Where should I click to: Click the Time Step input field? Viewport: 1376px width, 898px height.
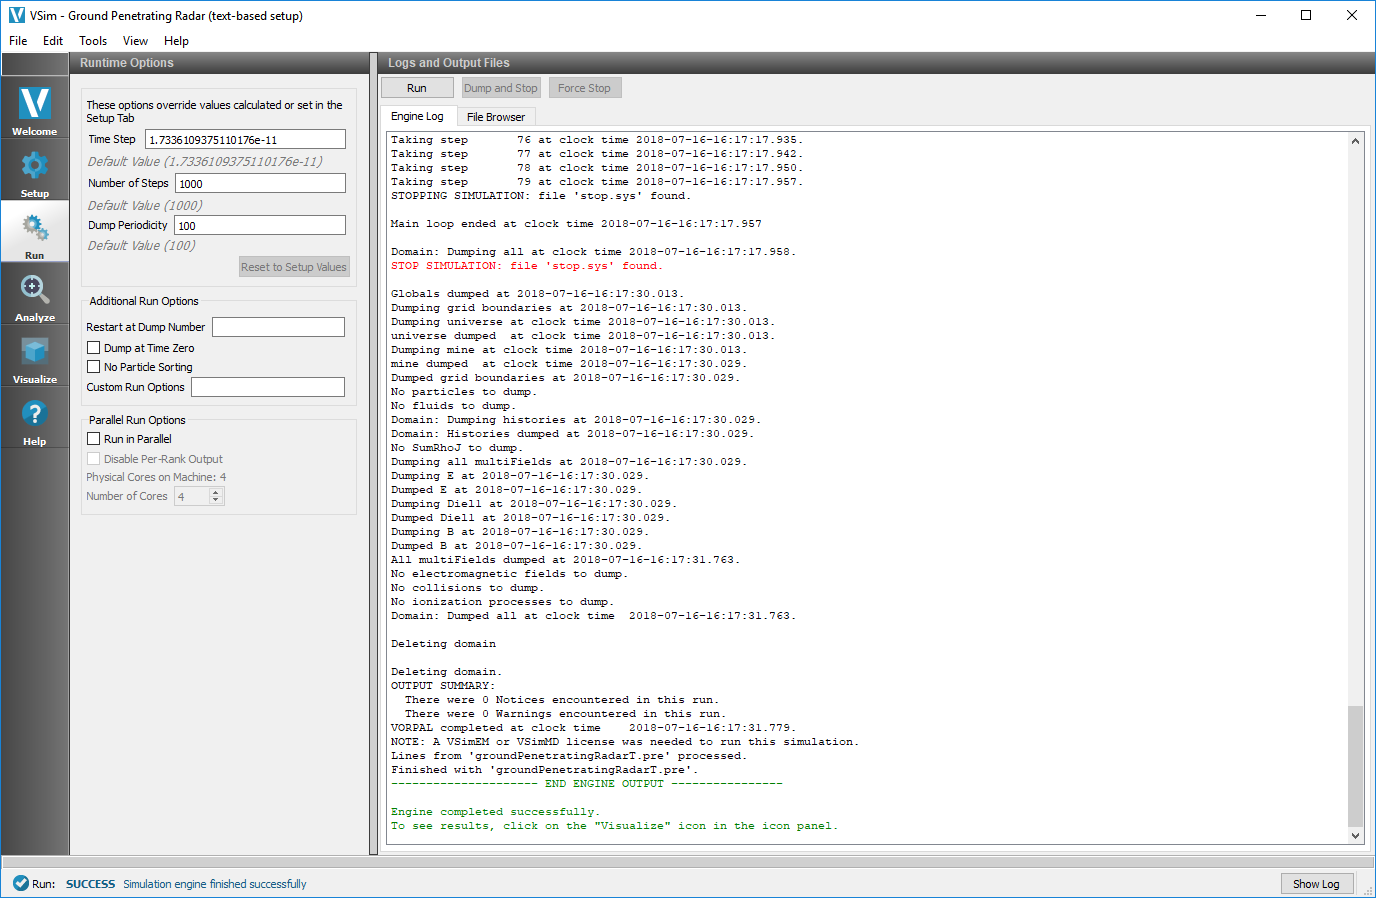pyautogui.click(x=245, y=140)
